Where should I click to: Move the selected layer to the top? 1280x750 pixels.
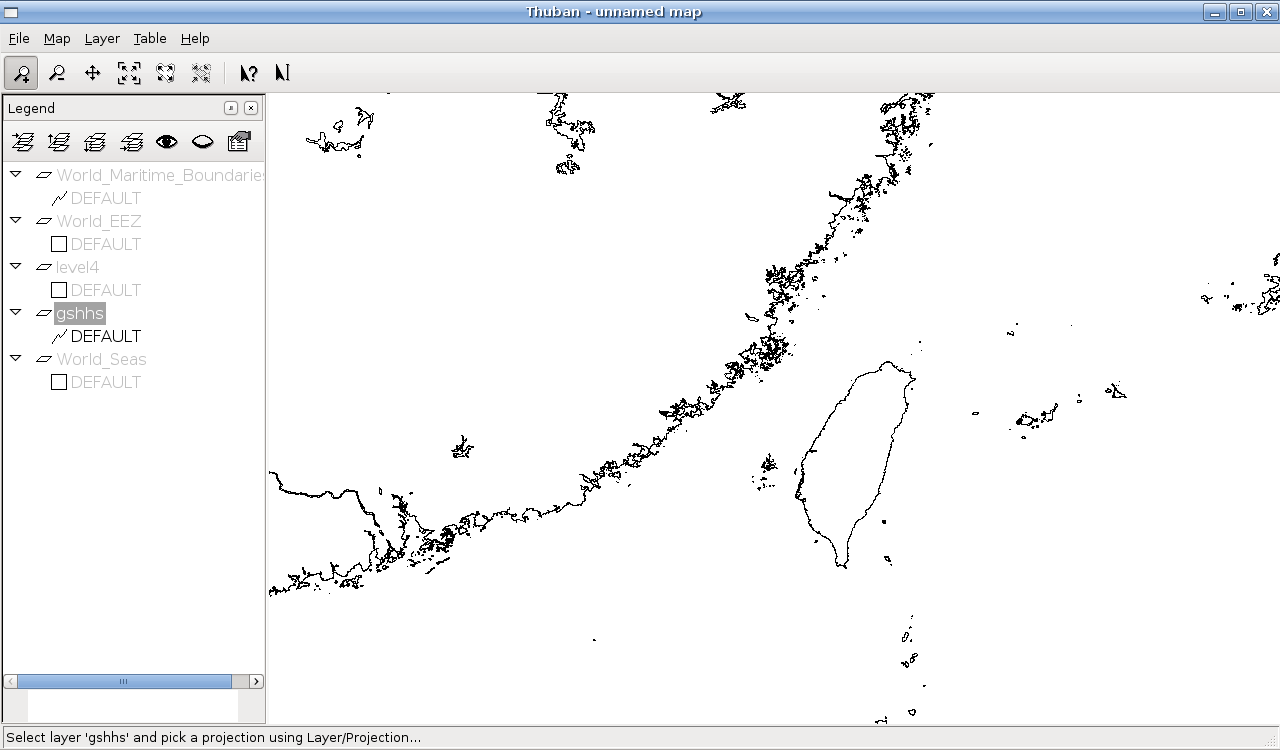(x=22, y=142)
